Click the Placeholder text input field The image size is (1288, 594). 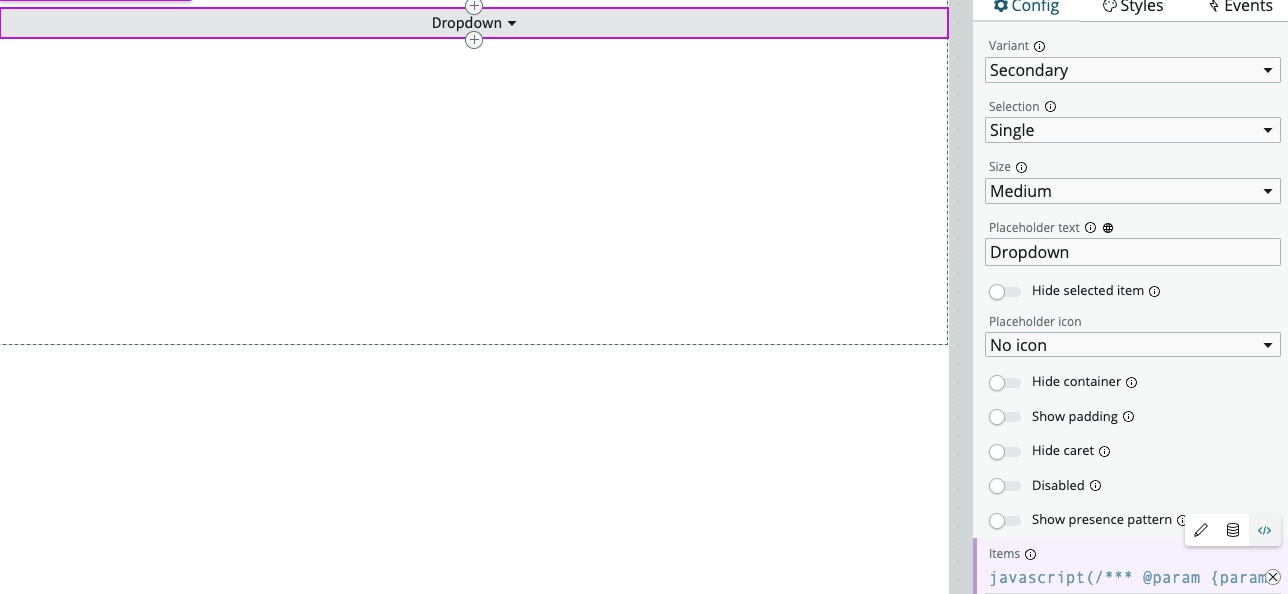(1132, 252)
